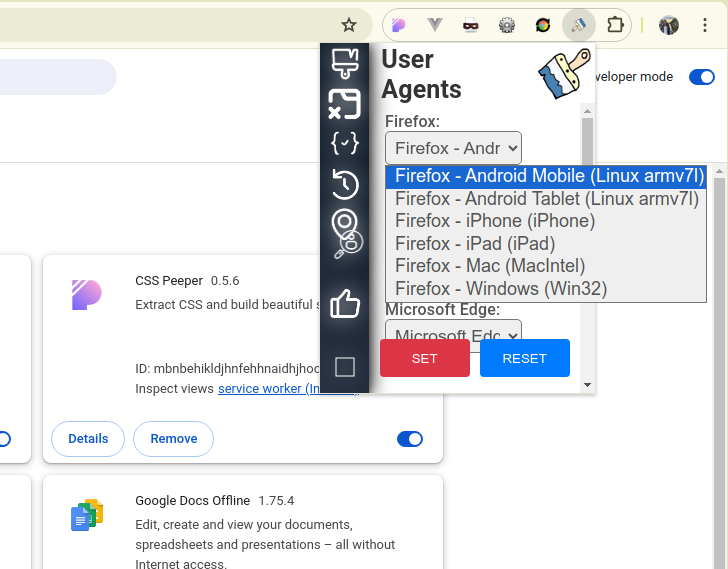
Task: Click the popup scrollbar down arrow
Action: tap(587, 385)
